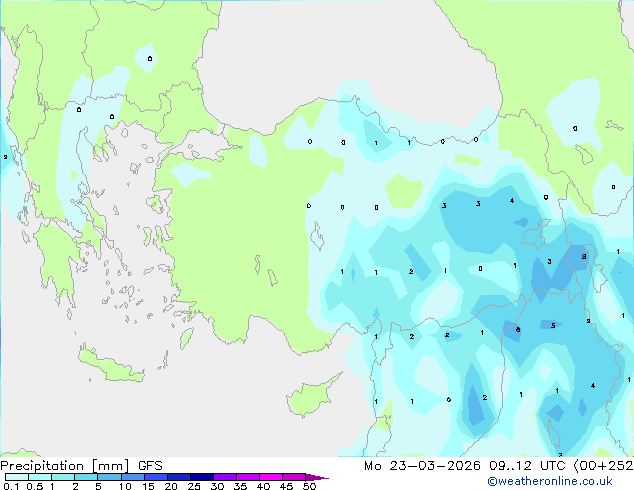The height and width of the screenshot is (490, 634).
Task: Click the "30" legend scale label
Action: 217,486
